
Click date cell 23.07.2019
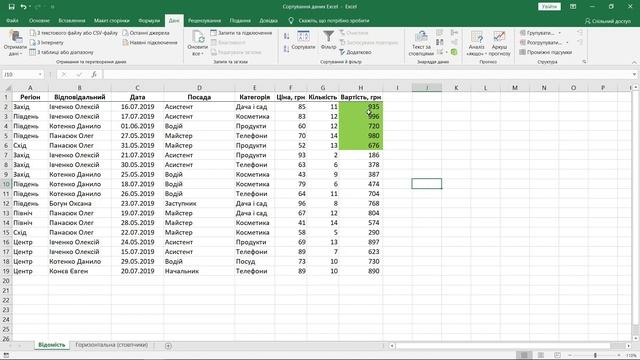(138, 203)
